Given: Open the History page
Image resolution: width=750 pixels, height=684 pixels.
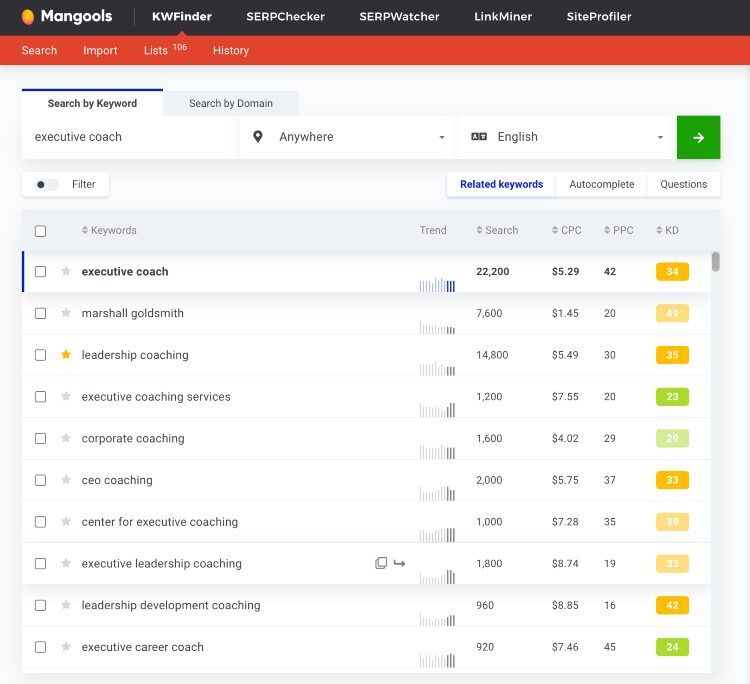Looking at the screenshot, I should 231,50.
